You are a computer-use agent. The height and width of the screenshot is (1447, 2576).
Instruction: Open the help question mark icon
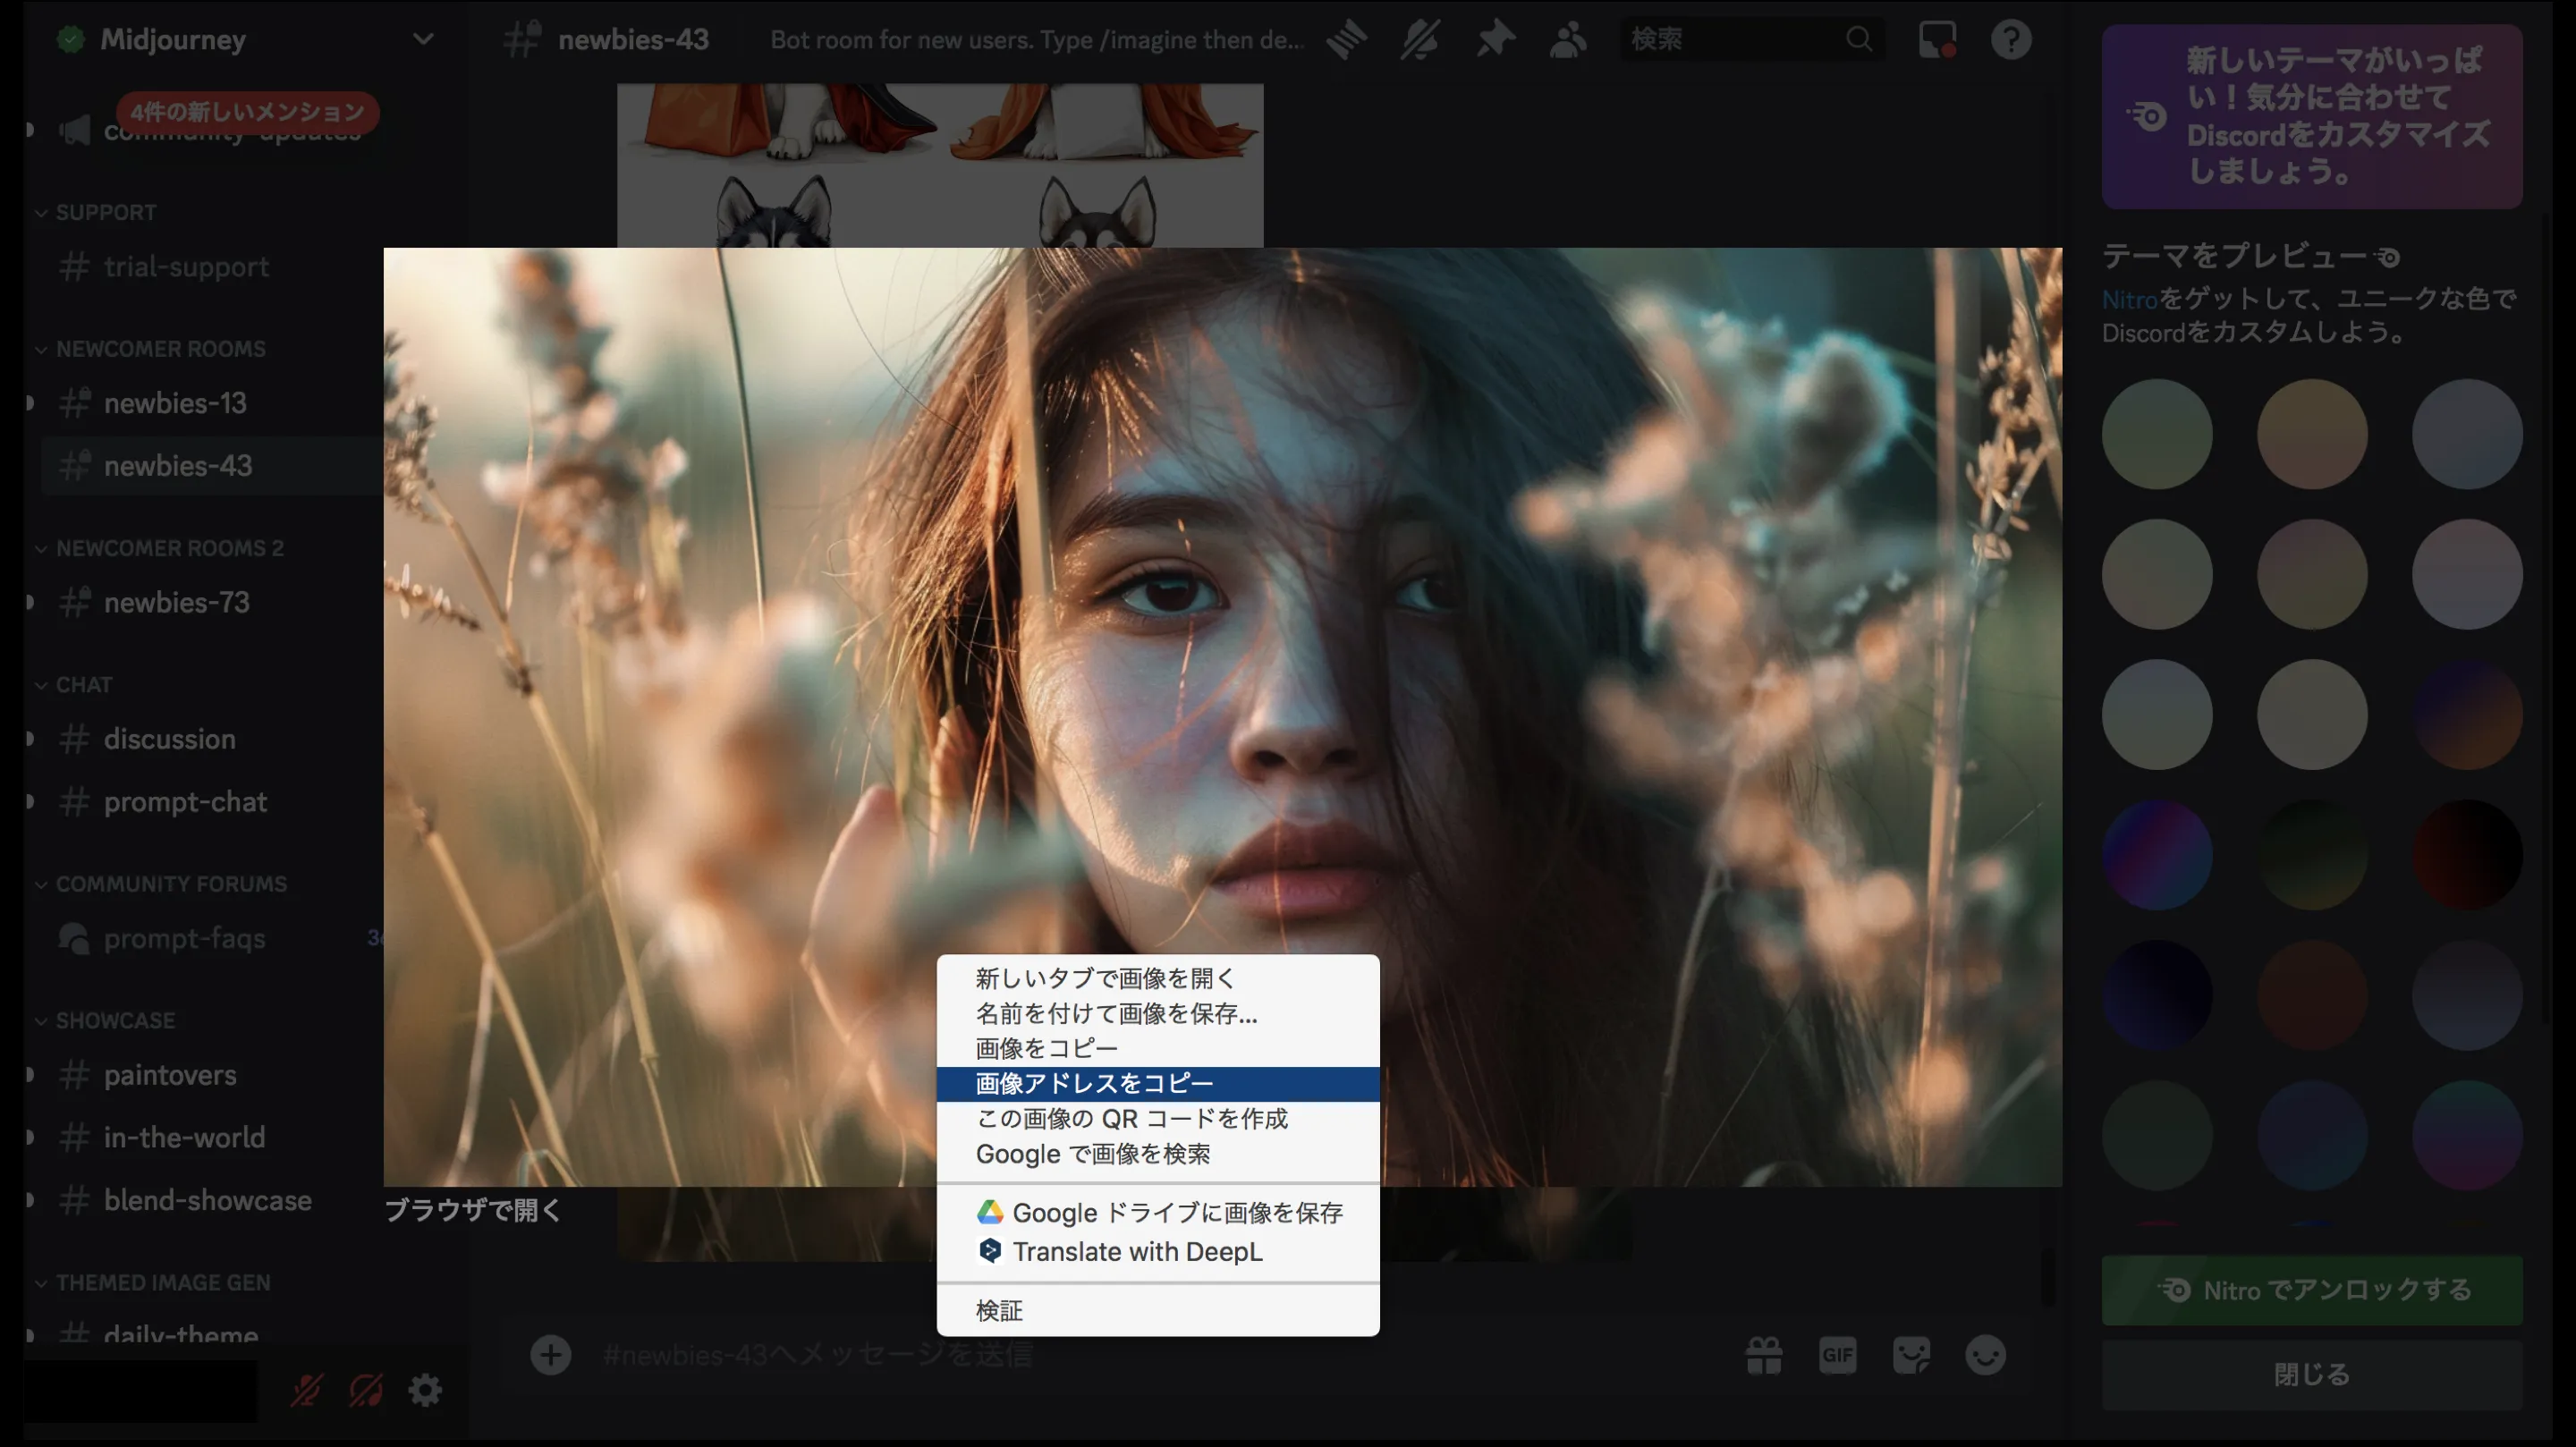[x=2011, y=40]
